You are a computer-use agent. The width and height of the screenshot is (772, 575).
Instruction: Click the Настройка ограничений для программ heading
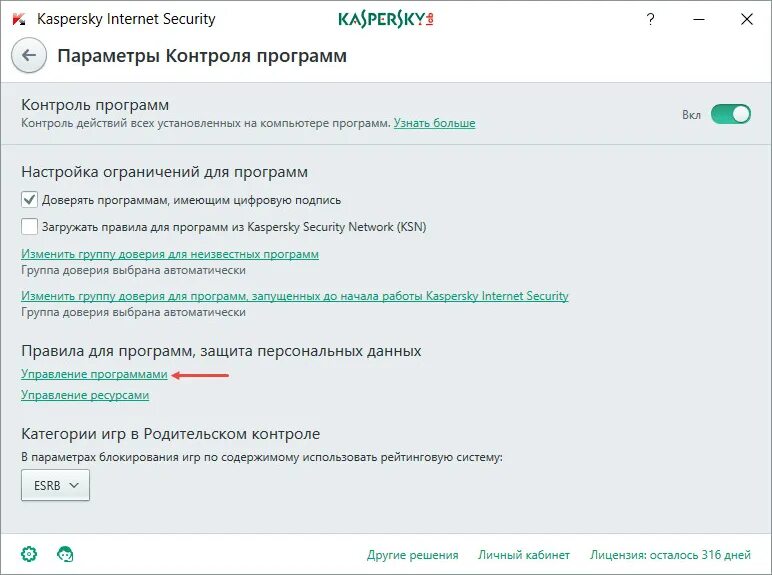tap(164, 172)
